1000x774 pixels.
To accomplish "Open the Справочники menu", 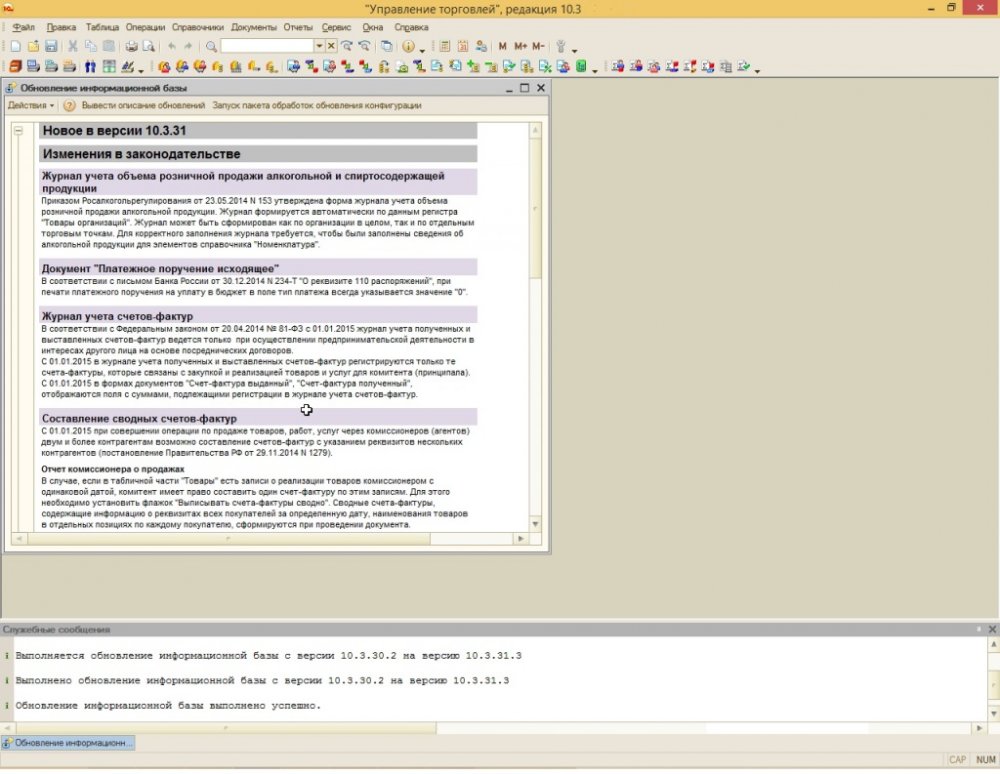I will [198, 27].
